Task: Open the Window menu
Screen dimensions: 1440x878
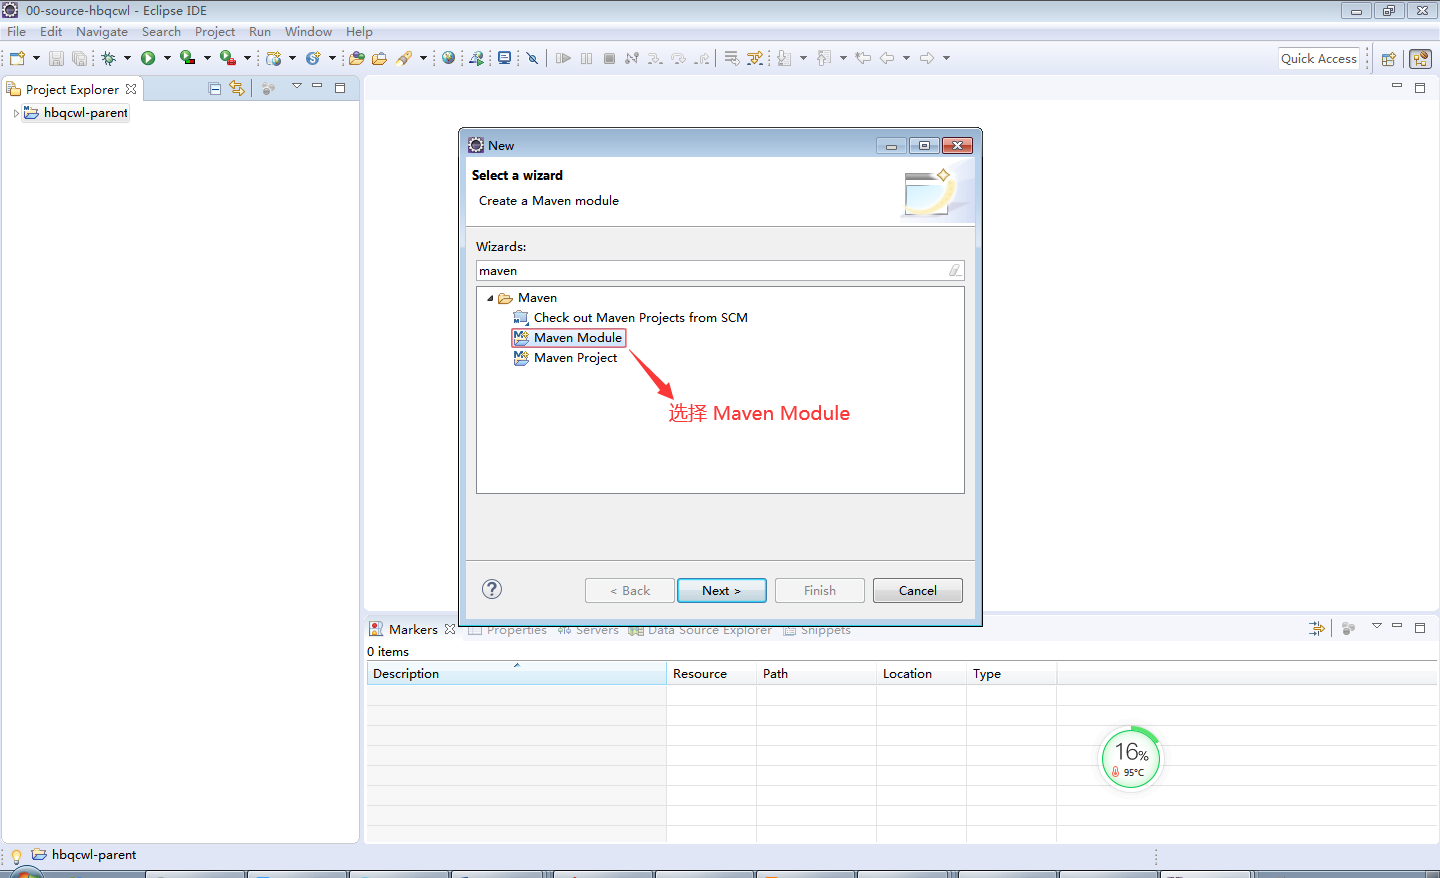Action: (308, 32)
